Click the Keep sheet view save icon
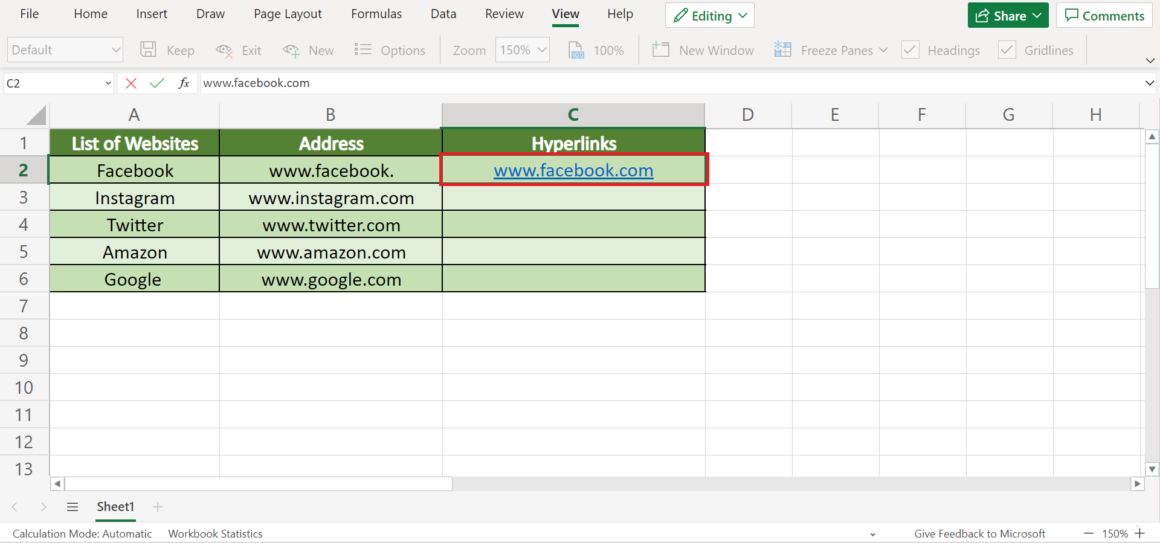 [149, 50]
